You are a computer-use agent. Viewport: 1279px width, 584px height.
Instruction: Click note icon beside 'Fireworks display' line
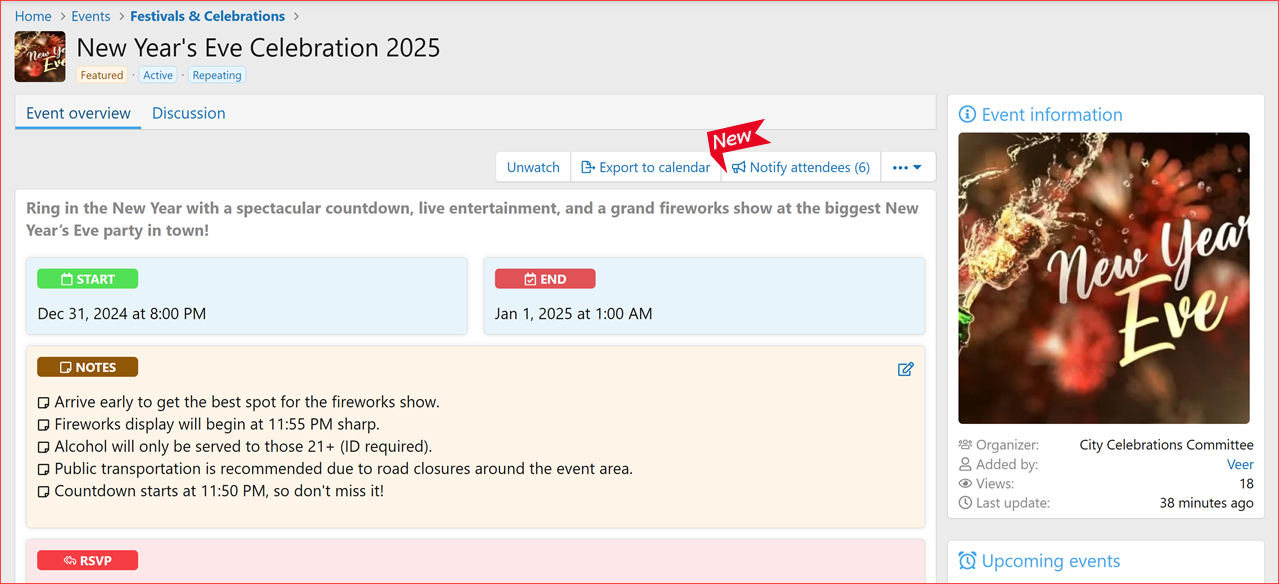click(x=44, y=425)
